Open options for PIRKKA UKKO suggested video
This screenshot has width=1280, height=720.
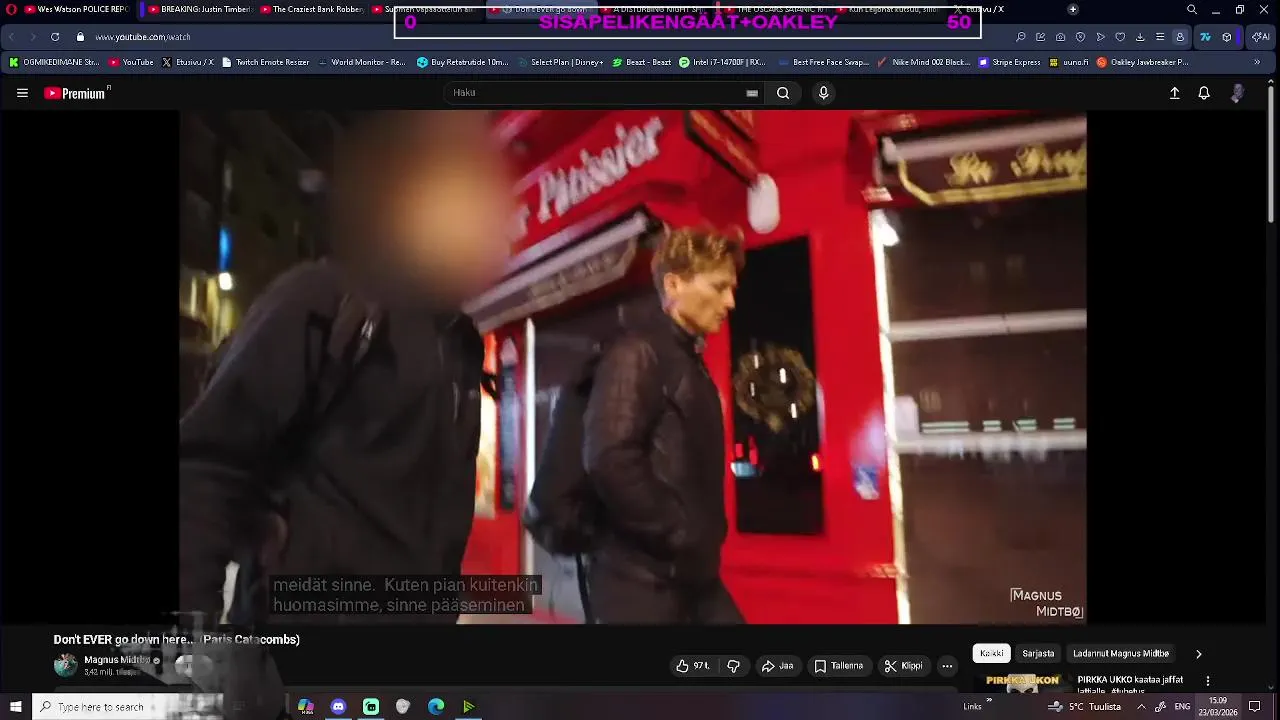click(x=1207, y=681)
